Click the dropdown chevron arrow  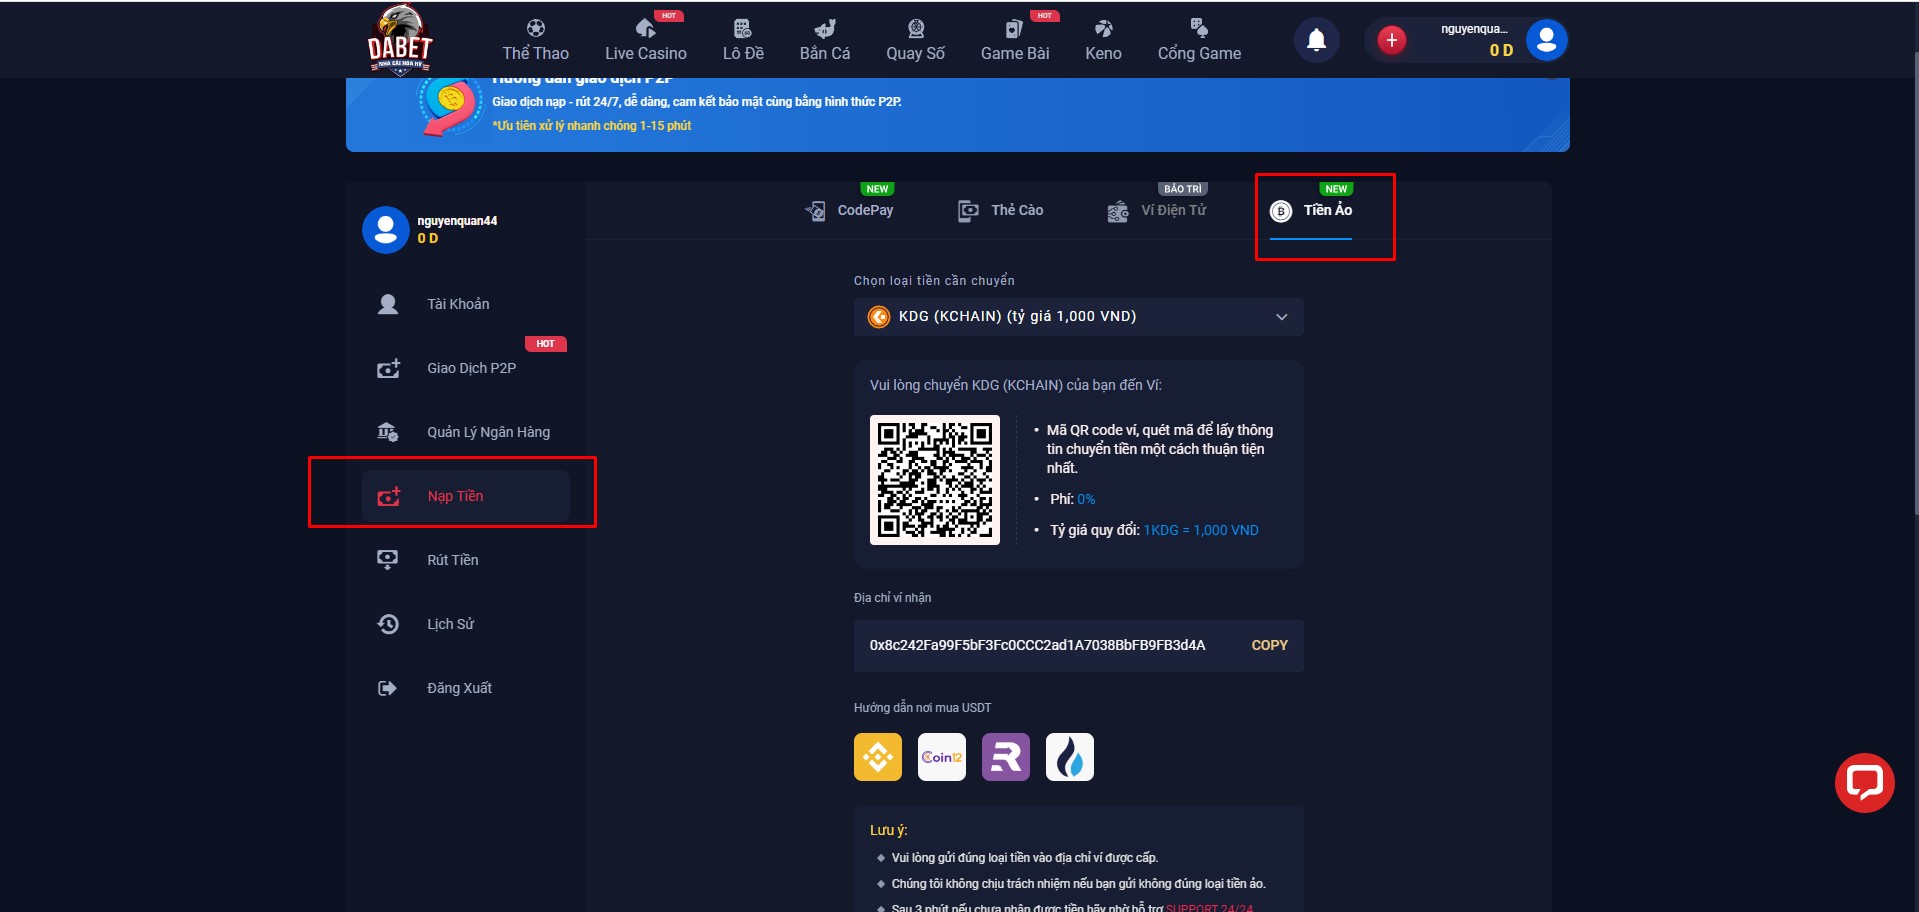tap(1281, 317)
